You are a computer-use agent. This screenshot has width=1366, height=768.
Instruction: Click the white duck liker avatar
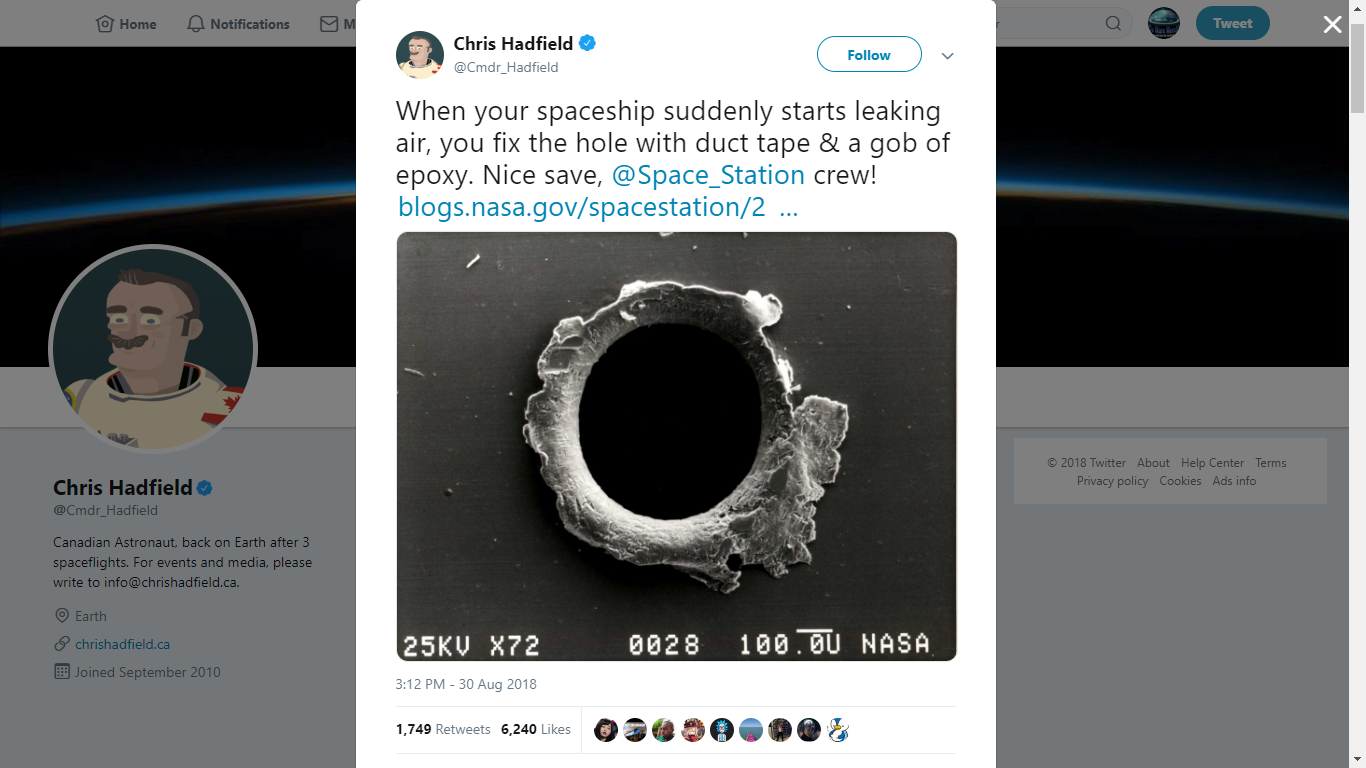838,730
